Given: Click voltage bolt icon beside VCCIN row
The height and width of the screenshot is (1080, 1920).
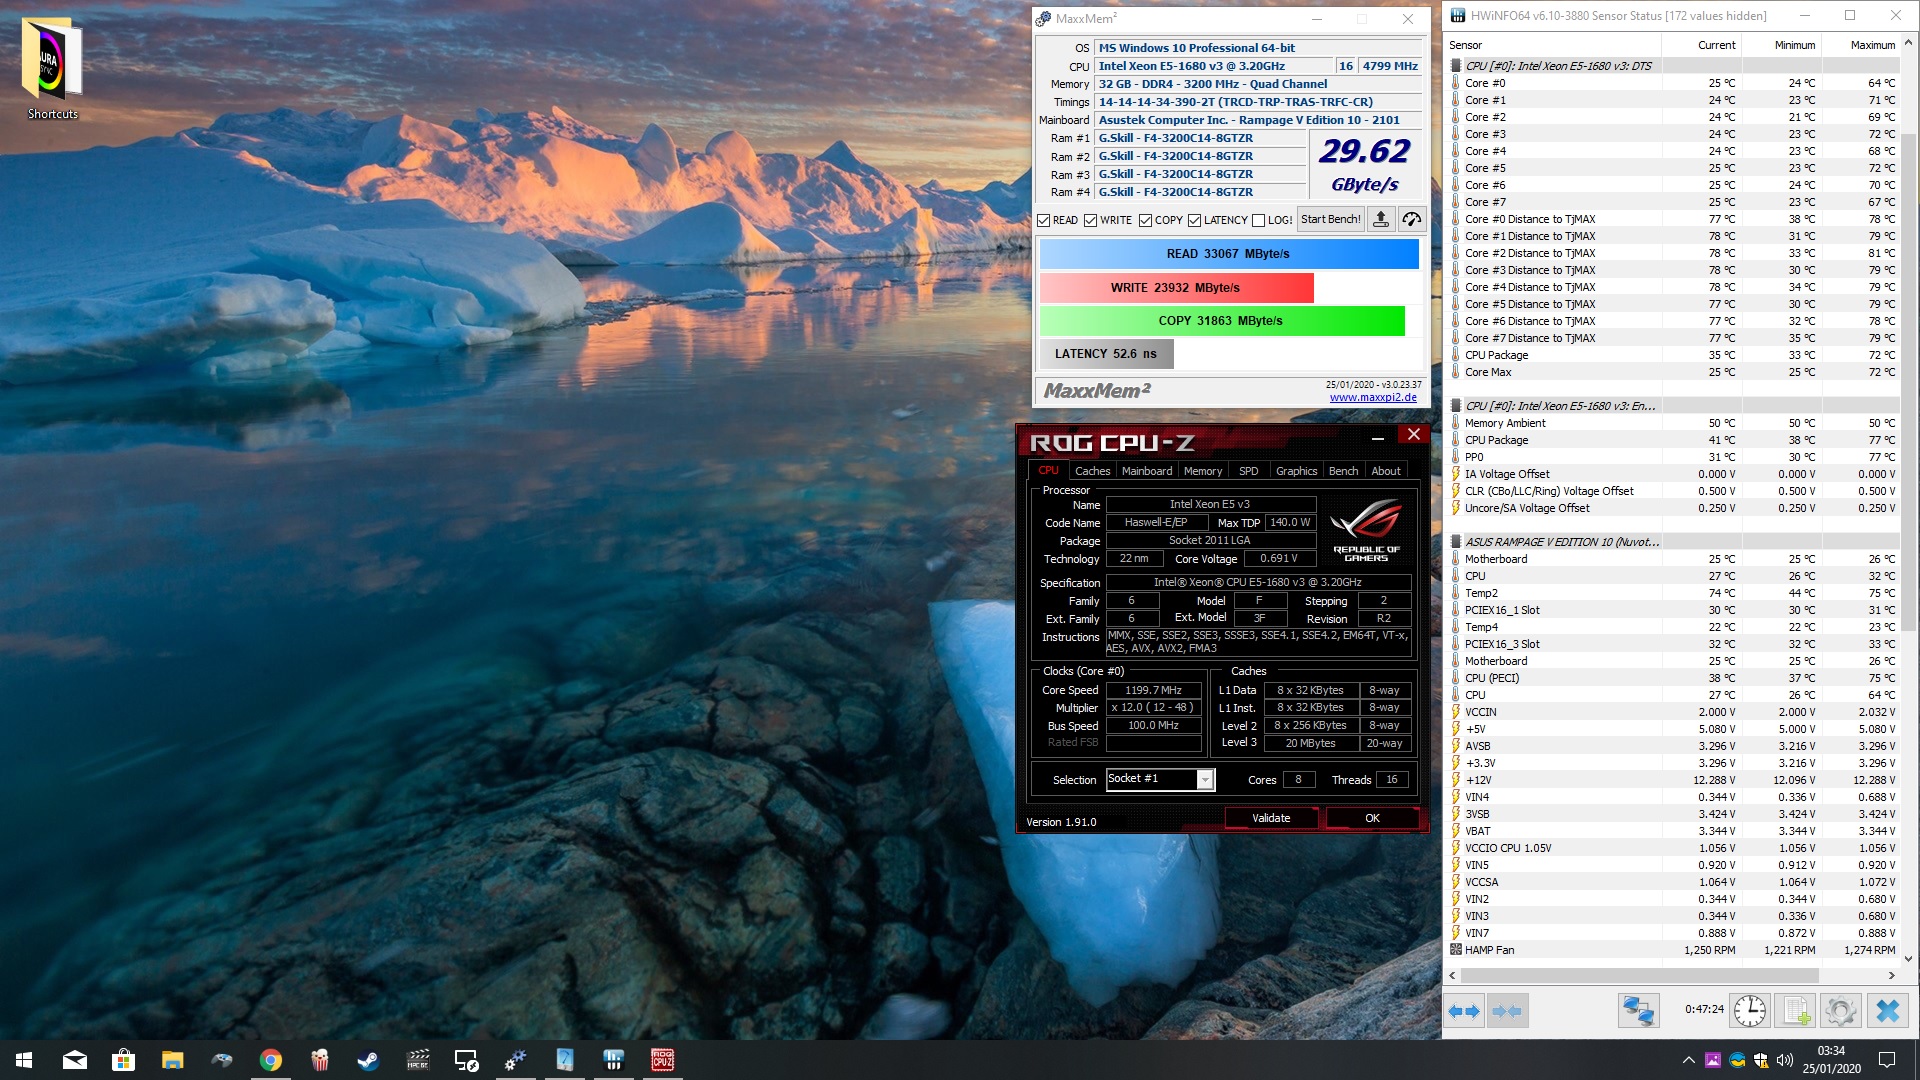Looking at the screenshot, I should pyautogui.click(x=1456, y=712).
